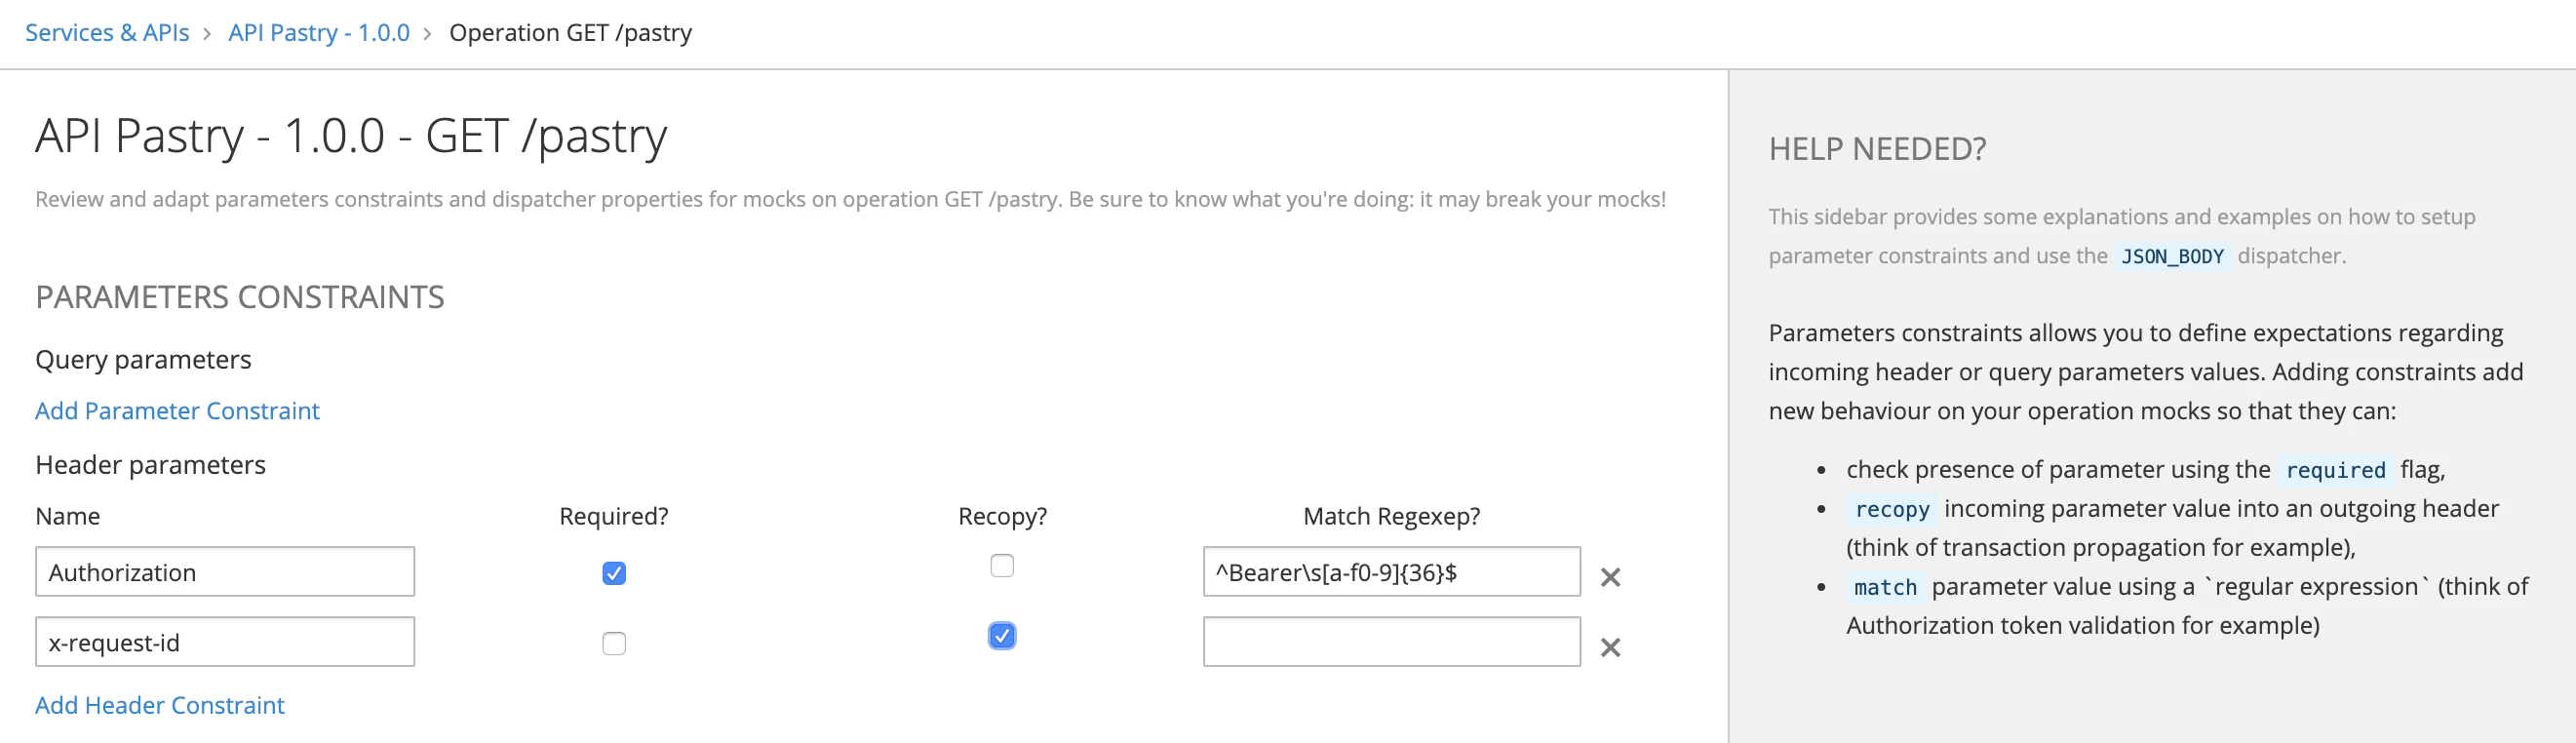Viewport: 2576px width, 743px height.
Task: Focus the x-request-id name field
Action: pos(225,642)
